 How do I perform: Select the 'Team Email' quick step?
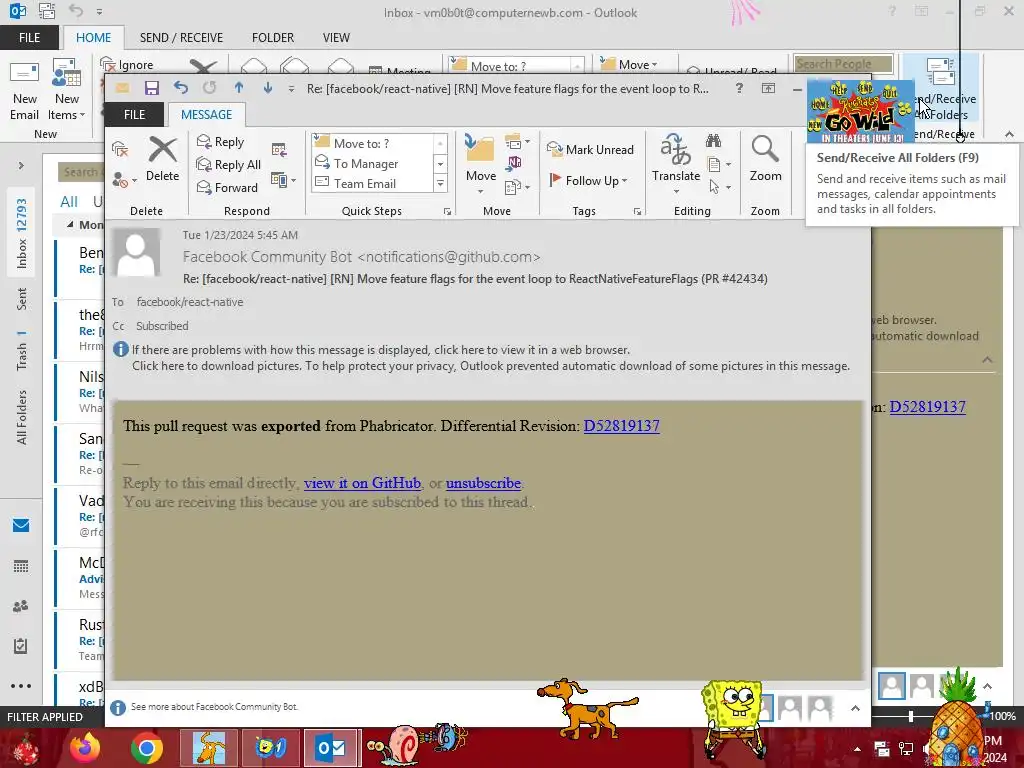click(372, 184)
